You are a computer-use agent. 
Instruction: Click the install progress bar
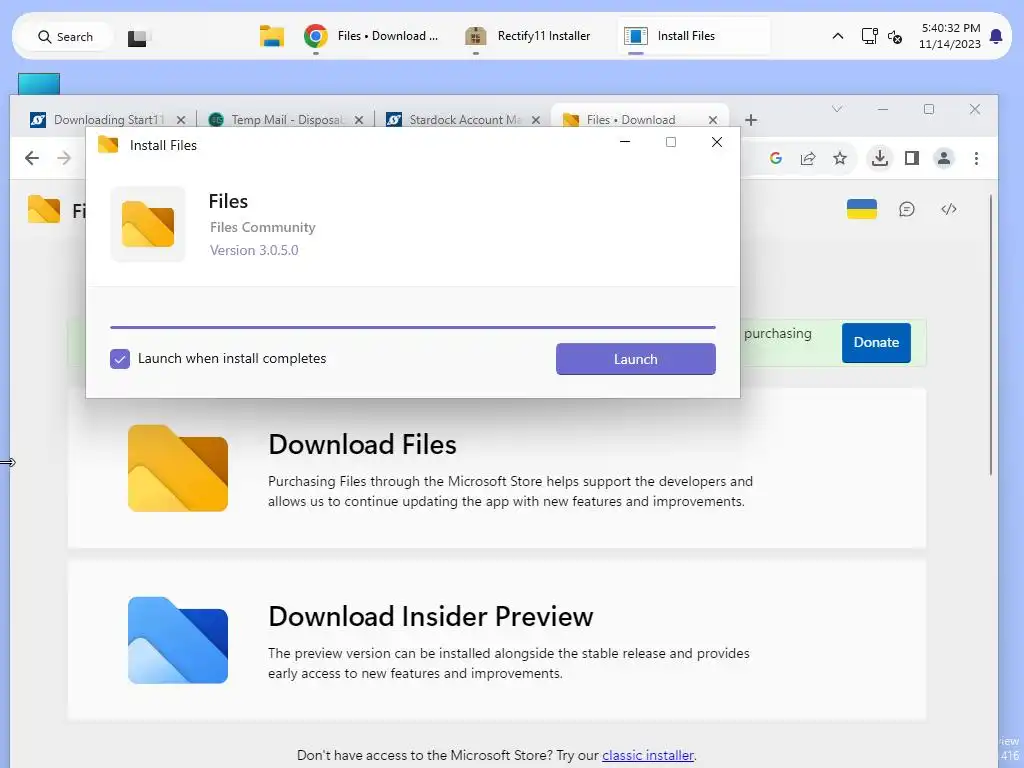(413, 327)
